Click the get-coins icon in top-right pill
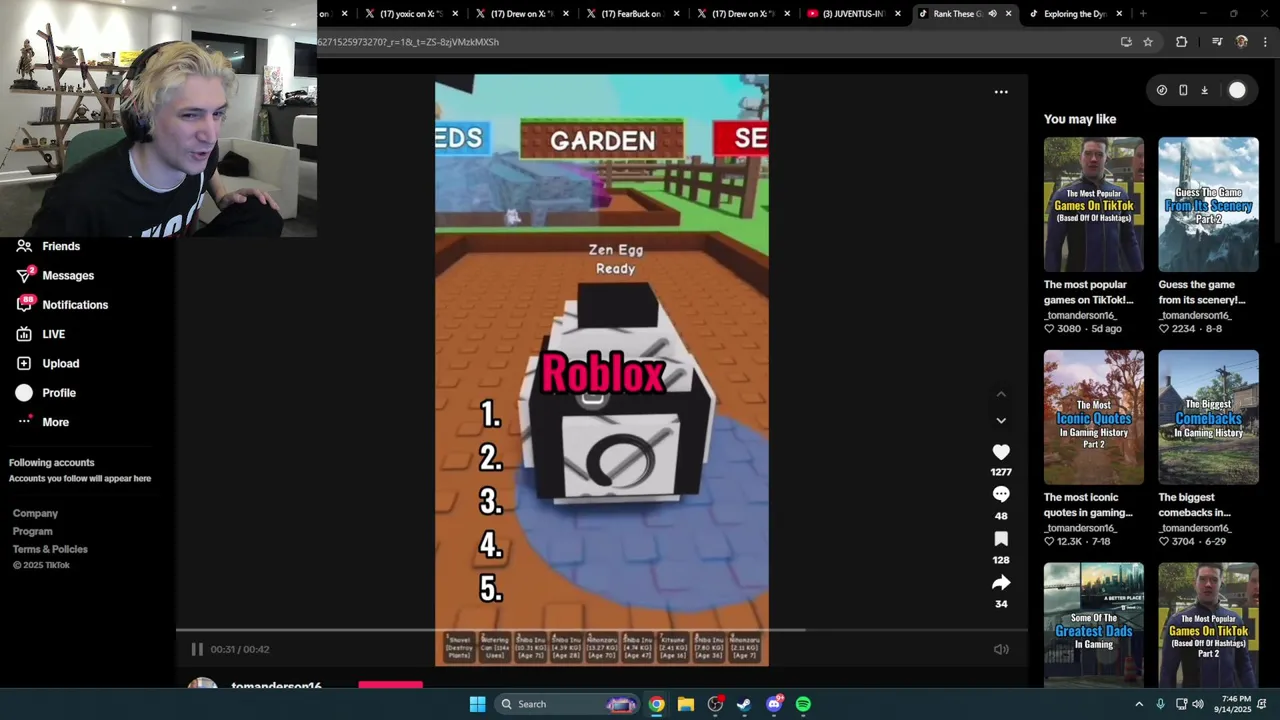The width and height of the screenshot is (1280, 720). 1162,90
